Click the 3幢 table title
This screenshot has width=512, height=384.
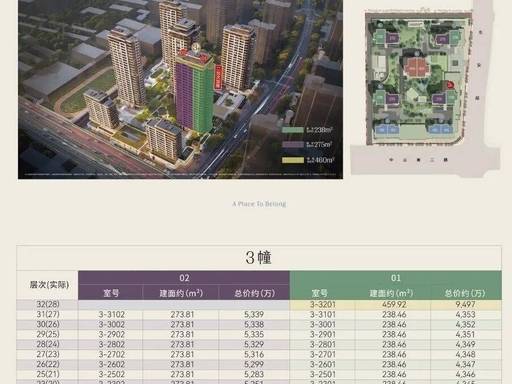pos(259,258)
